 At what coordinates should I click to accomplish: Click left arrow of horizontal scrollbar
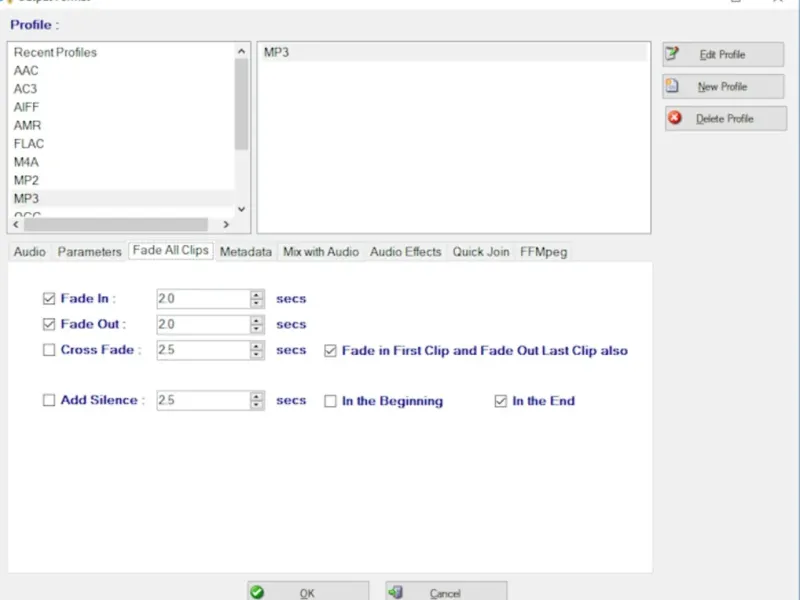(16, 224)
